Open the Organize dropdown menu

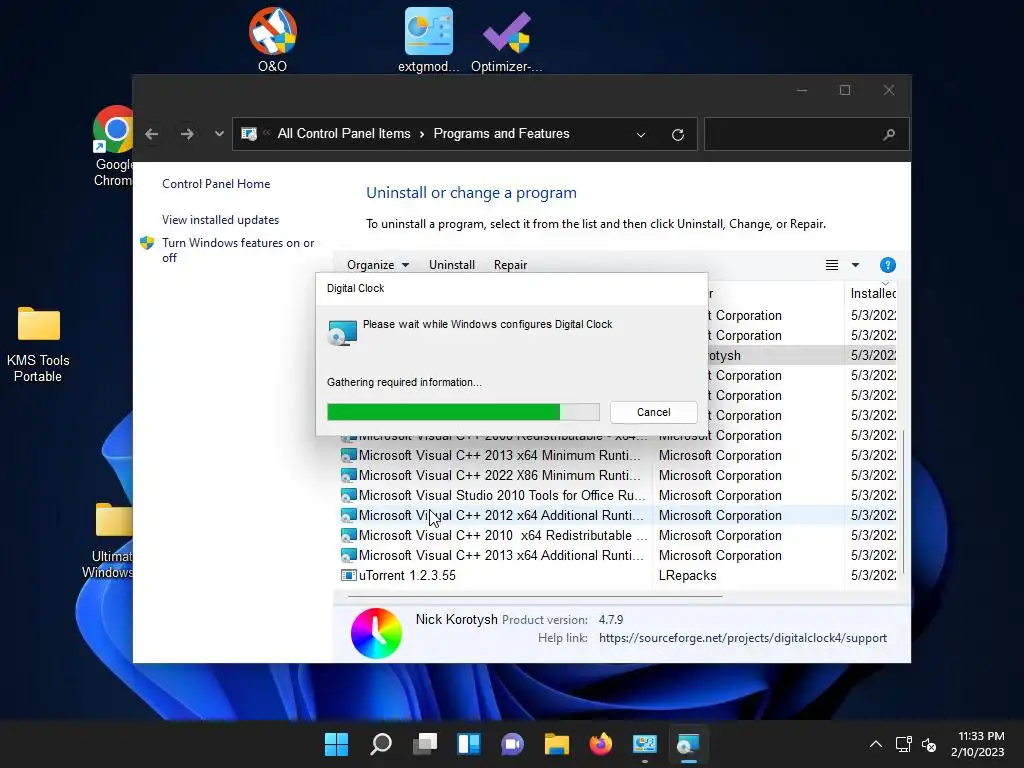pyautogui.click(x=378, y=264)
